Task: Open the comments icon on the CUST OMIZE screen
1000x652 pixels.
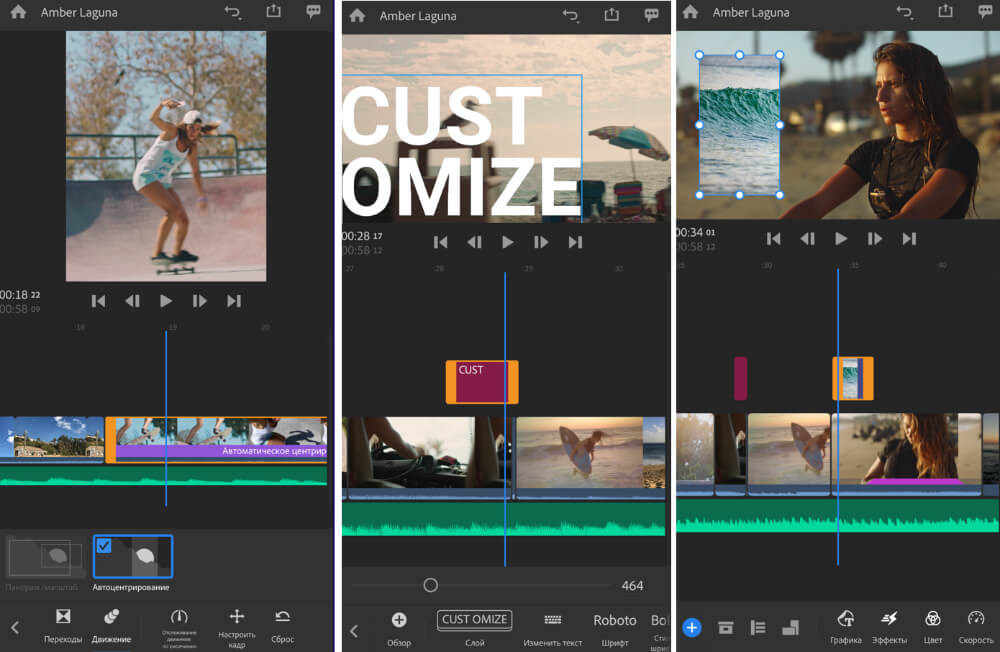Action: [651, 15]
